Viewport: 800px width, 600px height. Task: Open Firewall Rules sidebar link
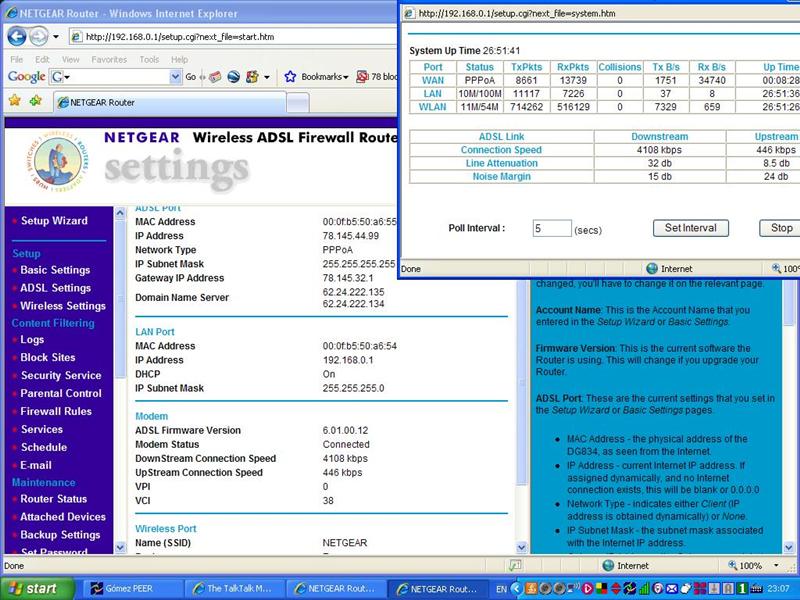[56, 411]
